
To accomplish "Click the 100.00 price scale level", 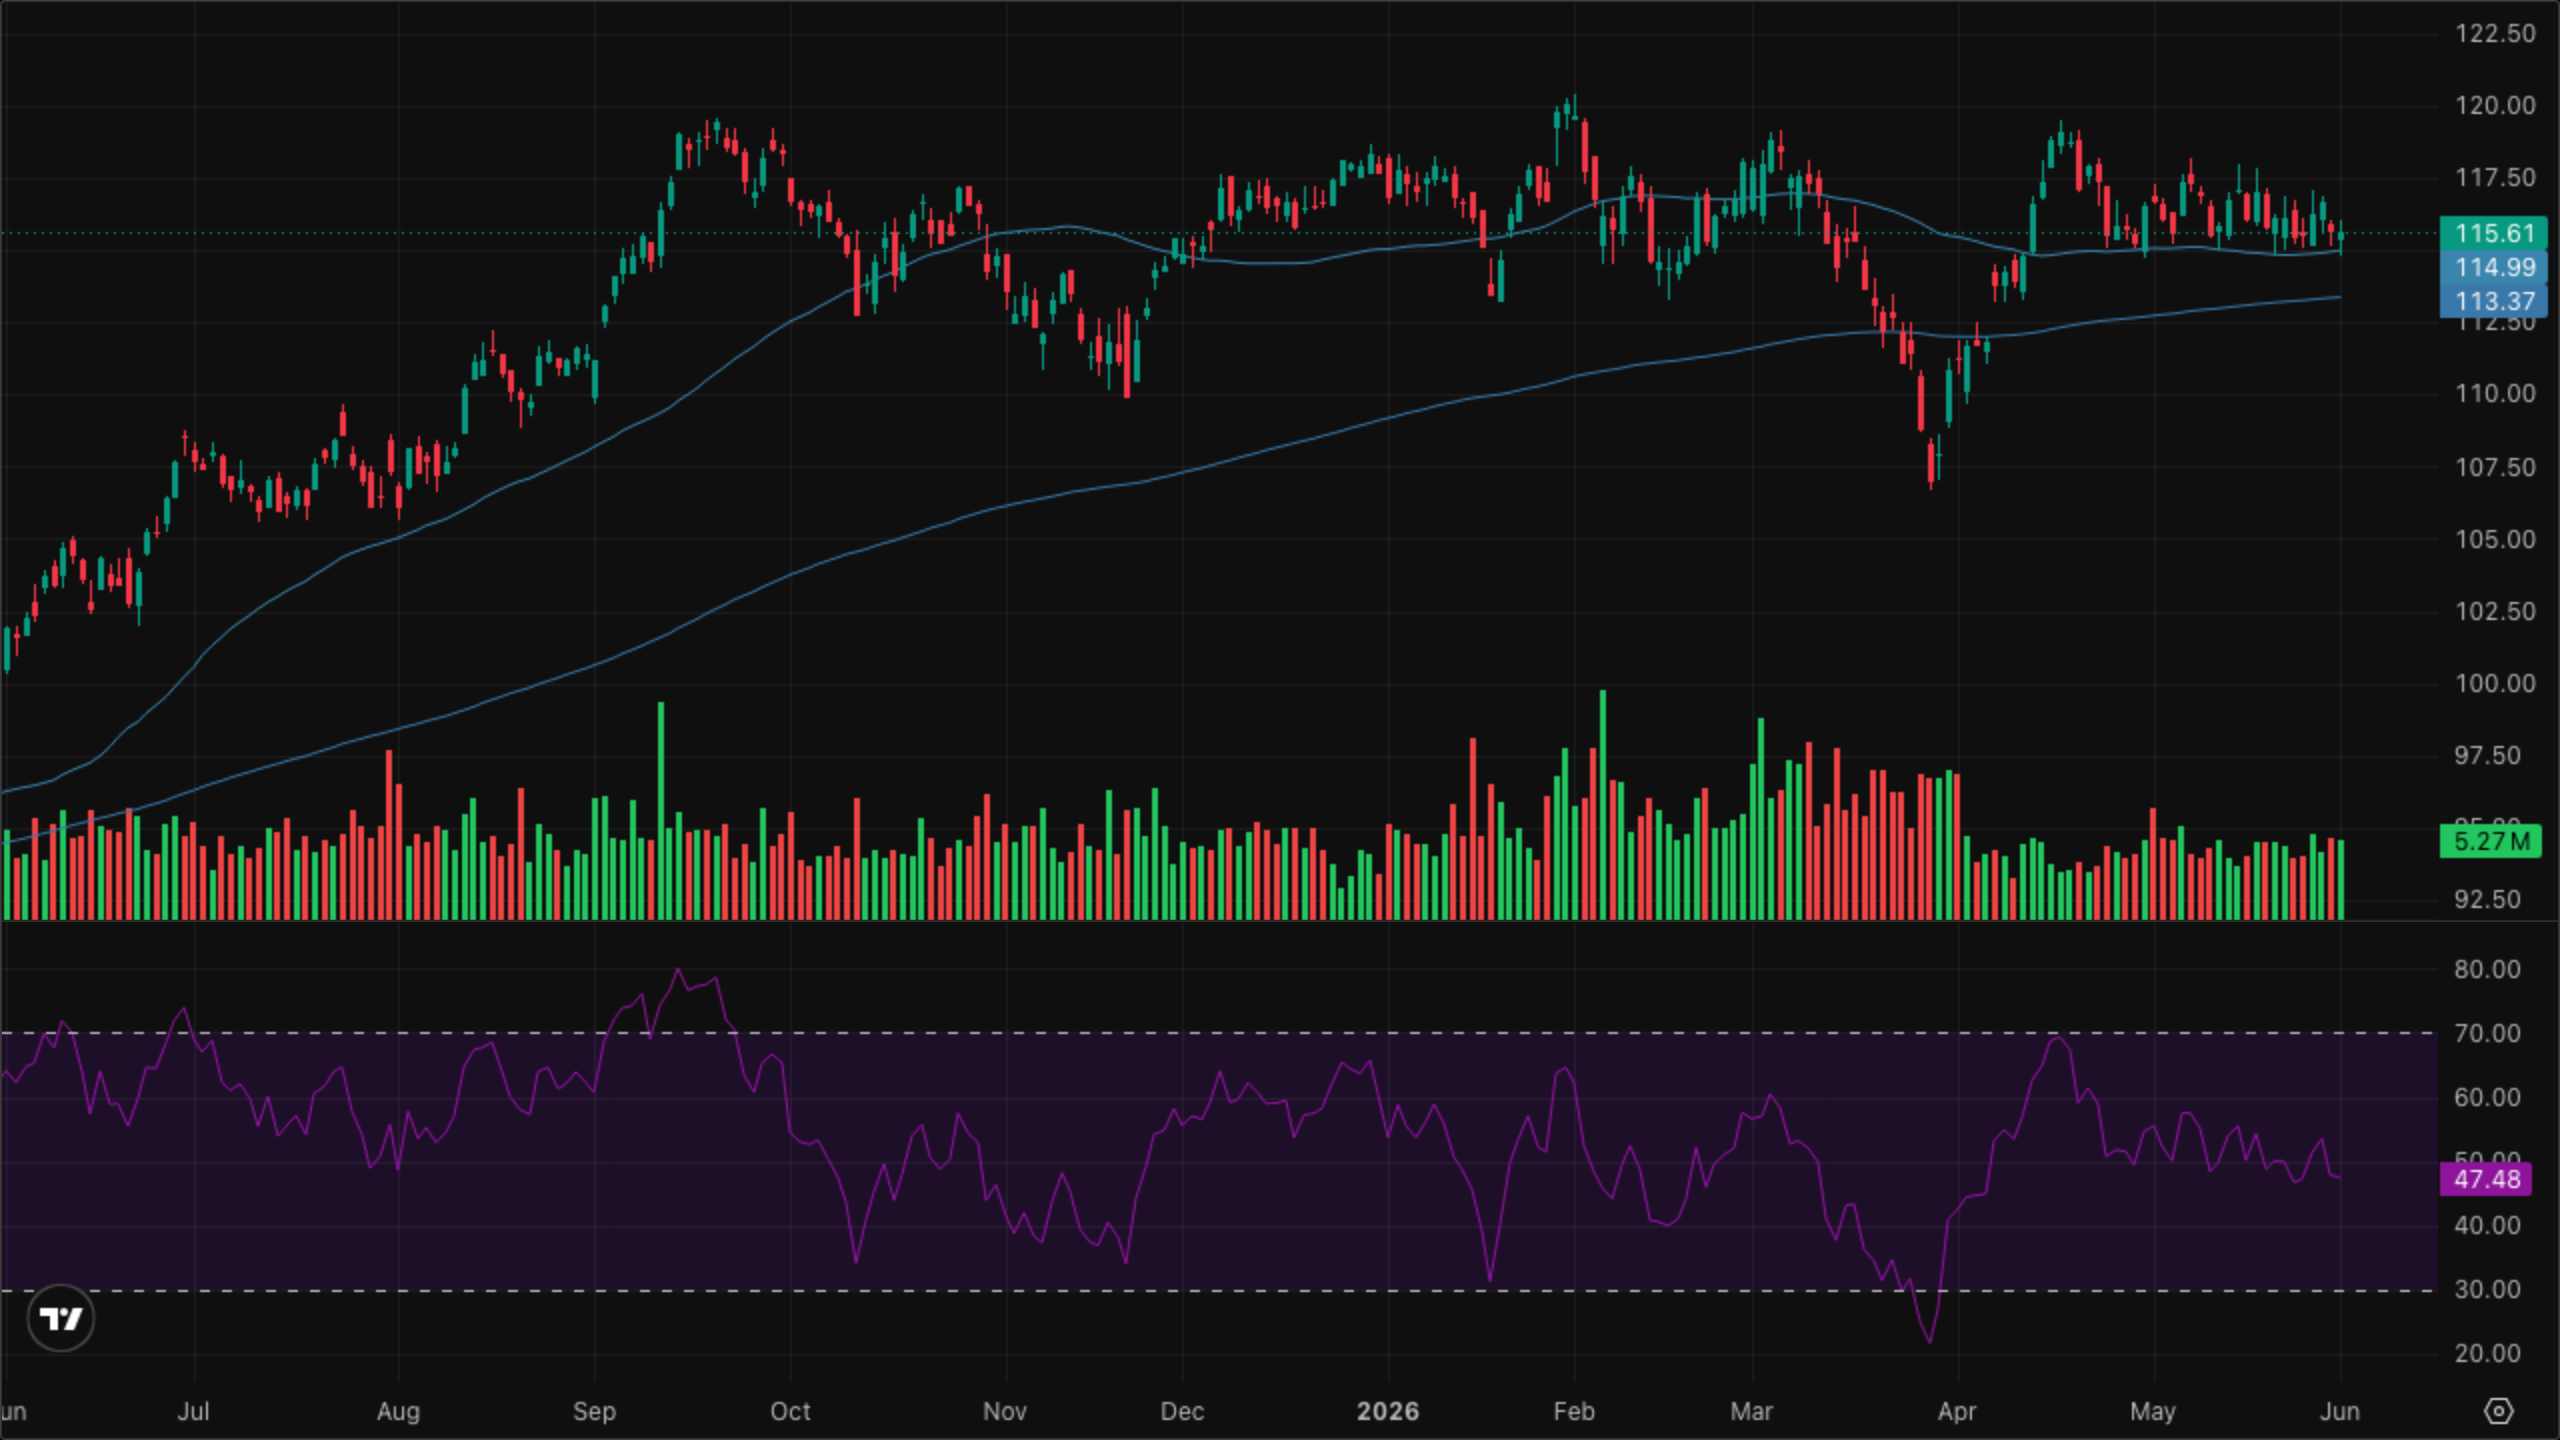I will coord(2495,683).
